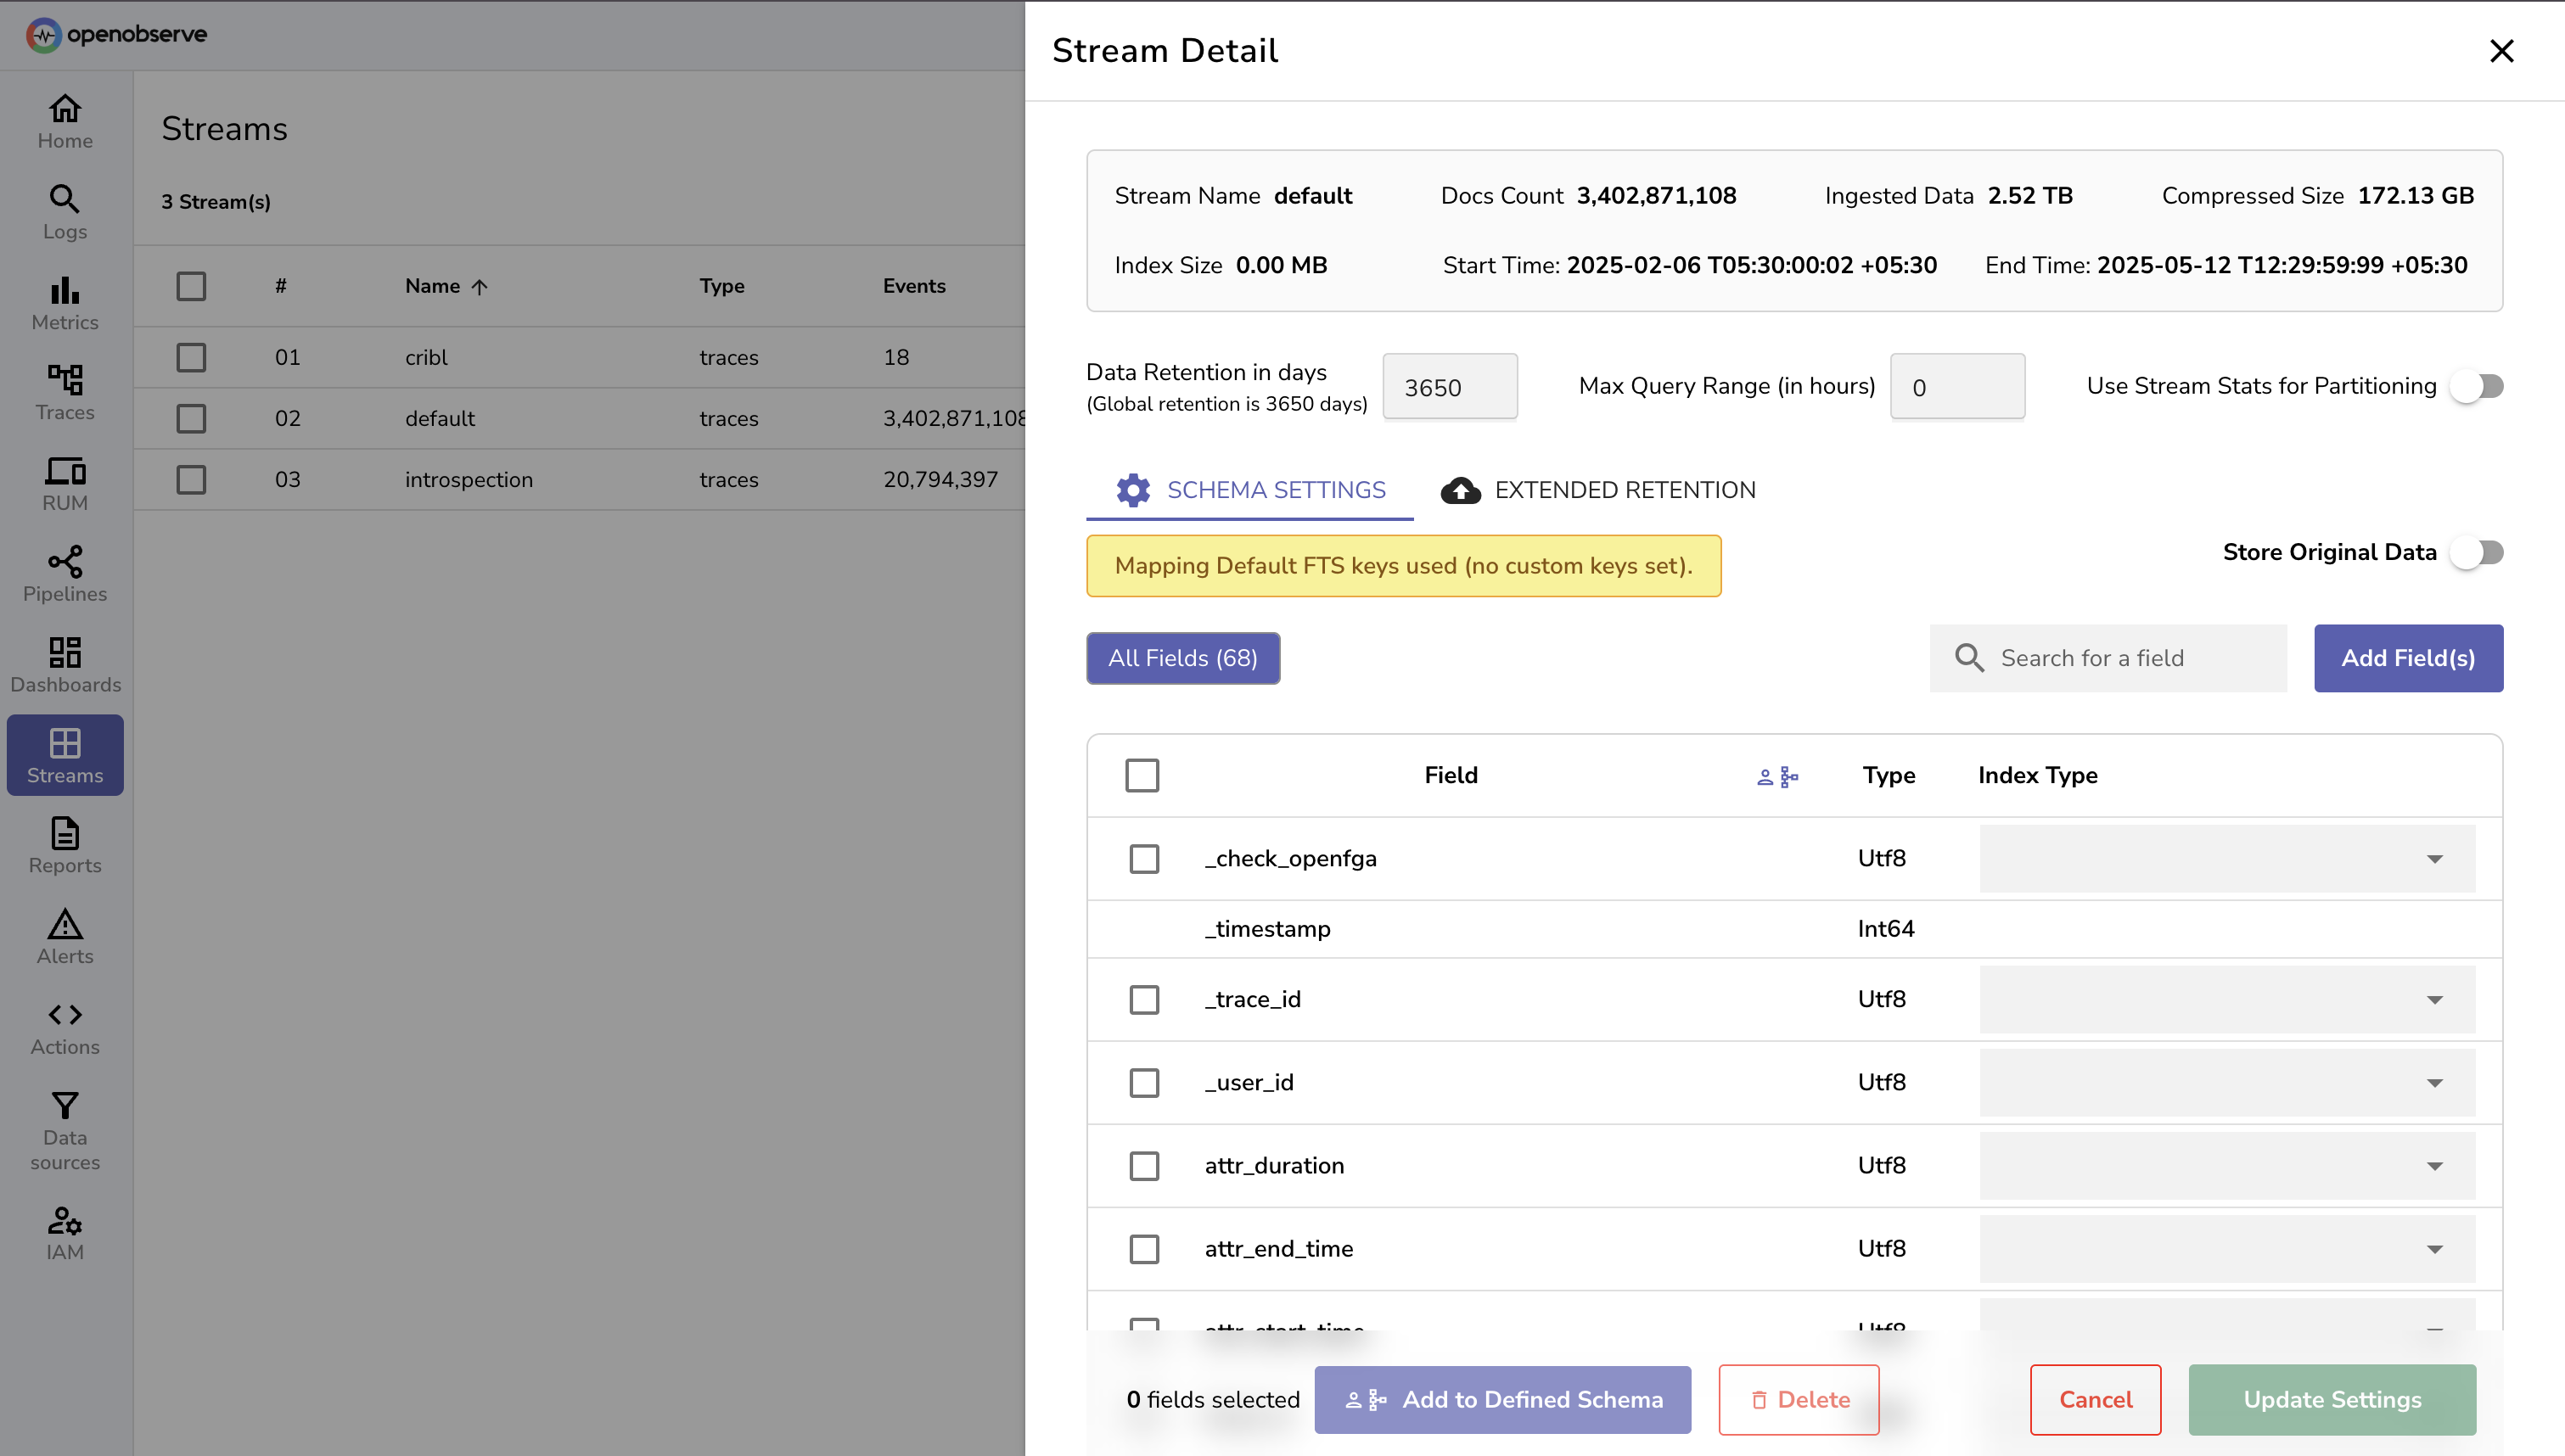This screenshot has height=1456, width=2565.
Task: Open the Traces panel
Action: [x=64, y=392]
